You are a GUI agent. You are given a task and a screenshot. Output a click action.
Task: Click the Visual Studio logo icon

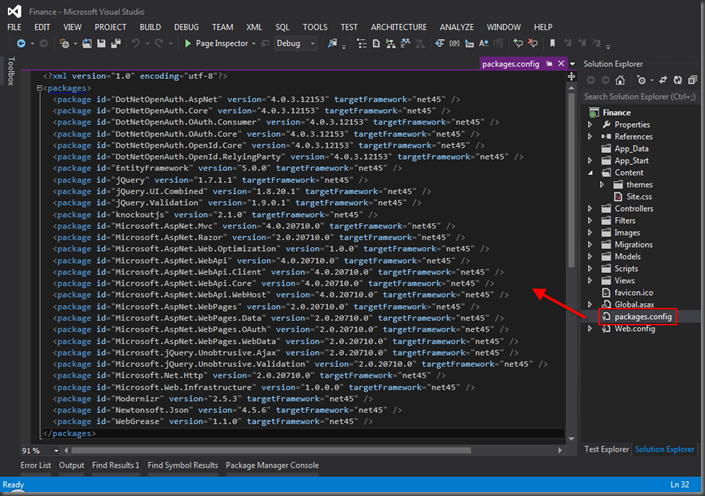click(x=14, y=12)
